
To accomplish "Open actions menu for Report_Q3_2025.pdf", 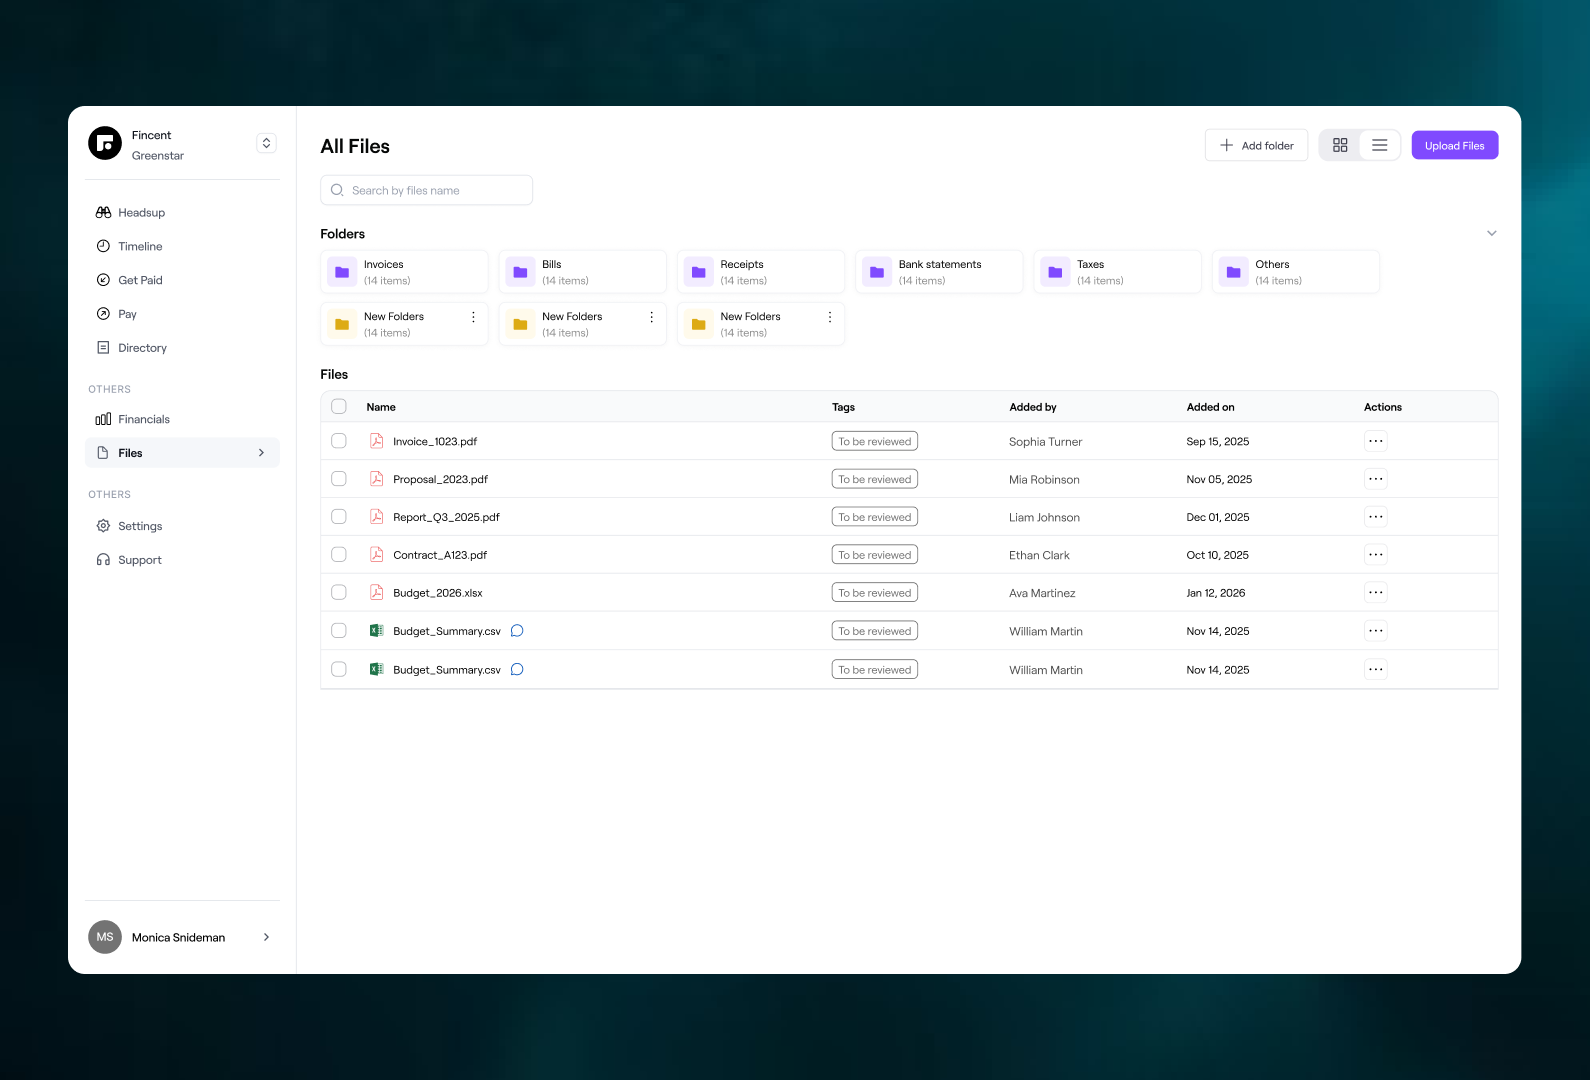I will [1376, 517].
